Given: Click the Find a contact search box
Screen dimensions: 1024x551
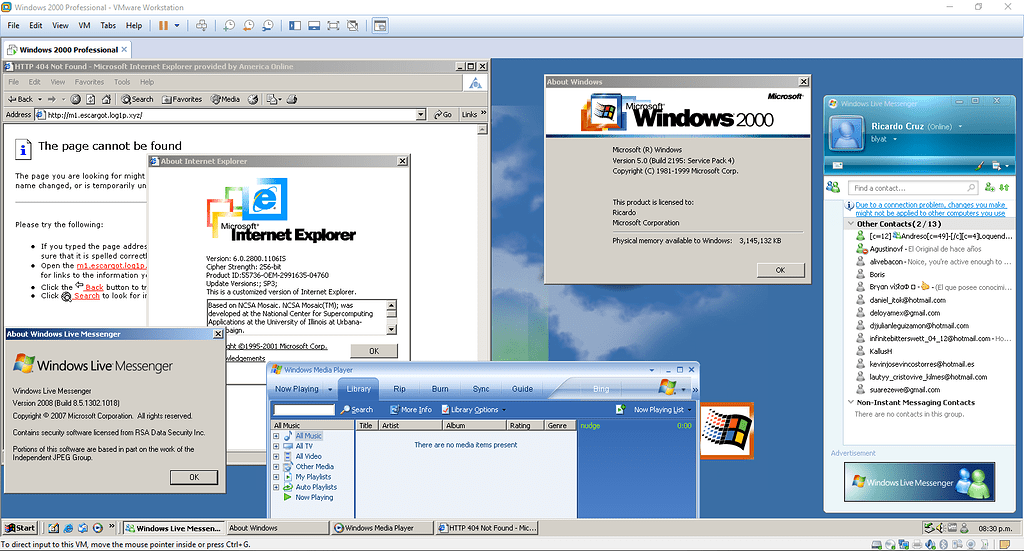Looking at the screenshot, I should point(912,188).
